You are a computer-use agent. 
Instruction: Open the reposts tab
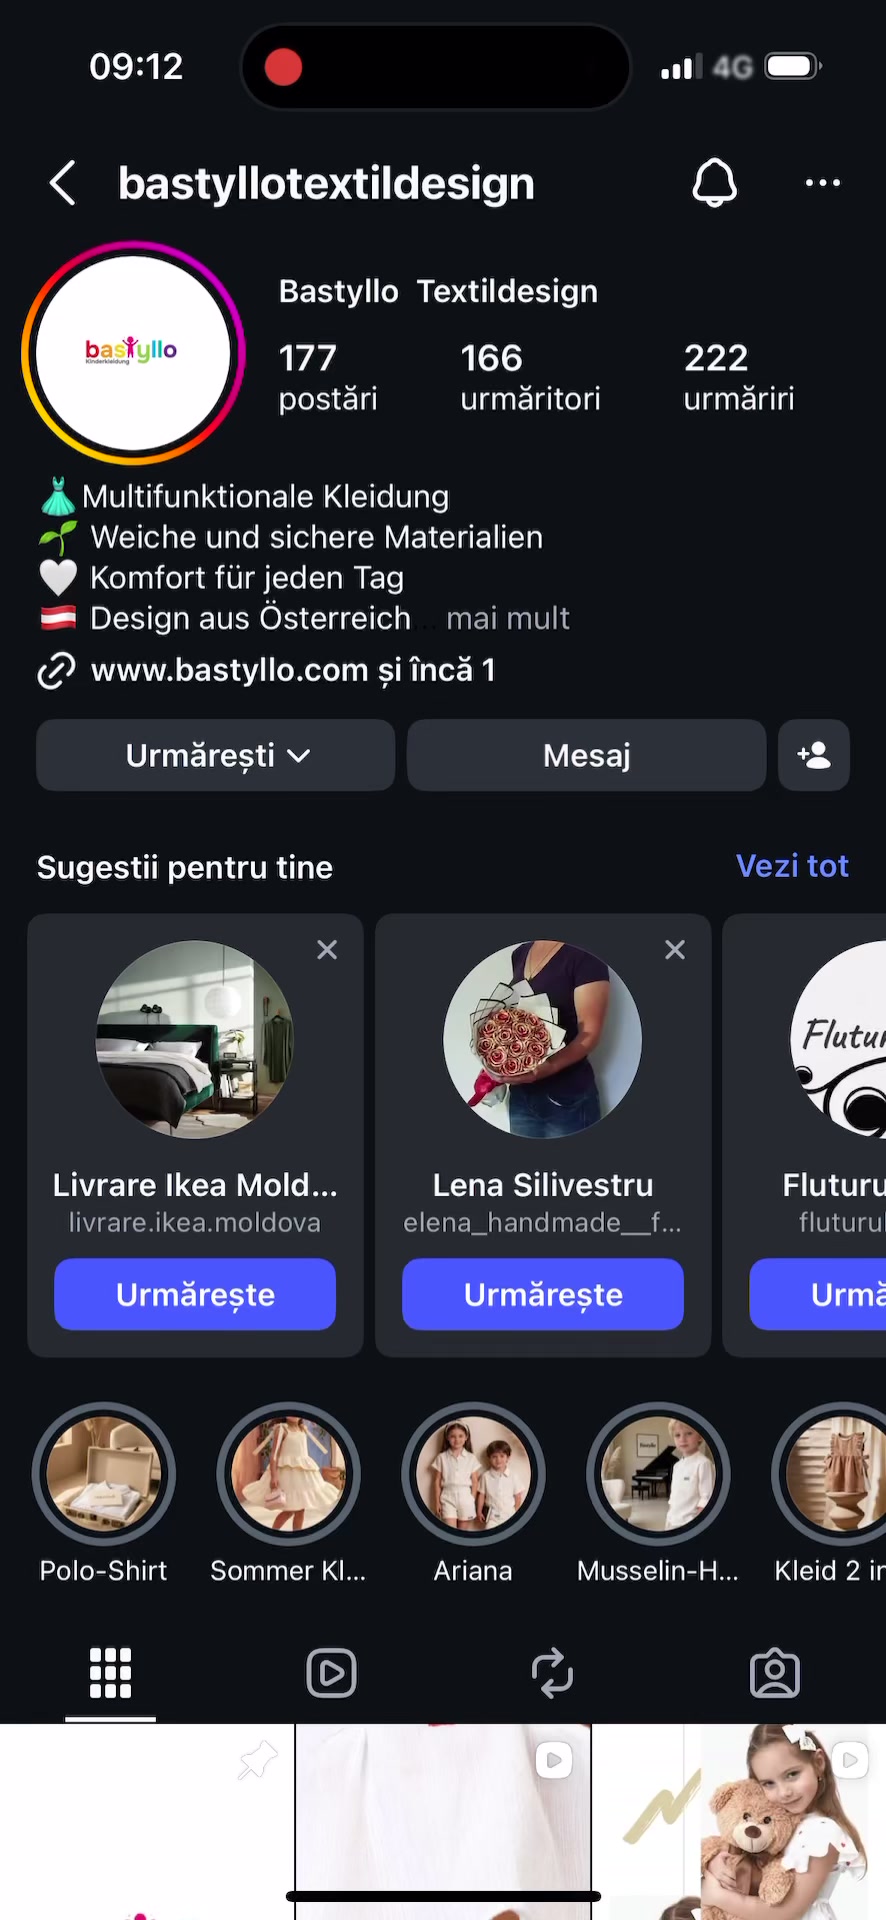coord(552,1673)
